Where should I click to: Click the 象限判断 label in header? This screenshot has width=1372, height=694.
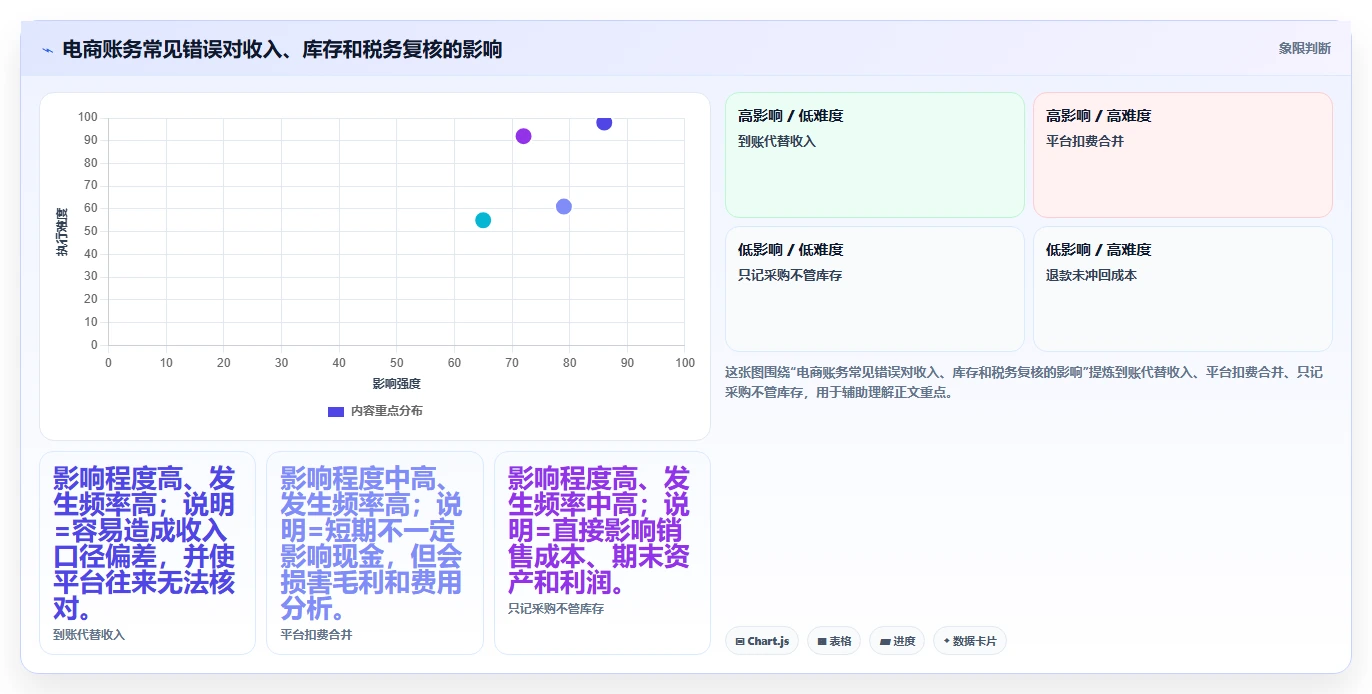(x=1304, y=48)
